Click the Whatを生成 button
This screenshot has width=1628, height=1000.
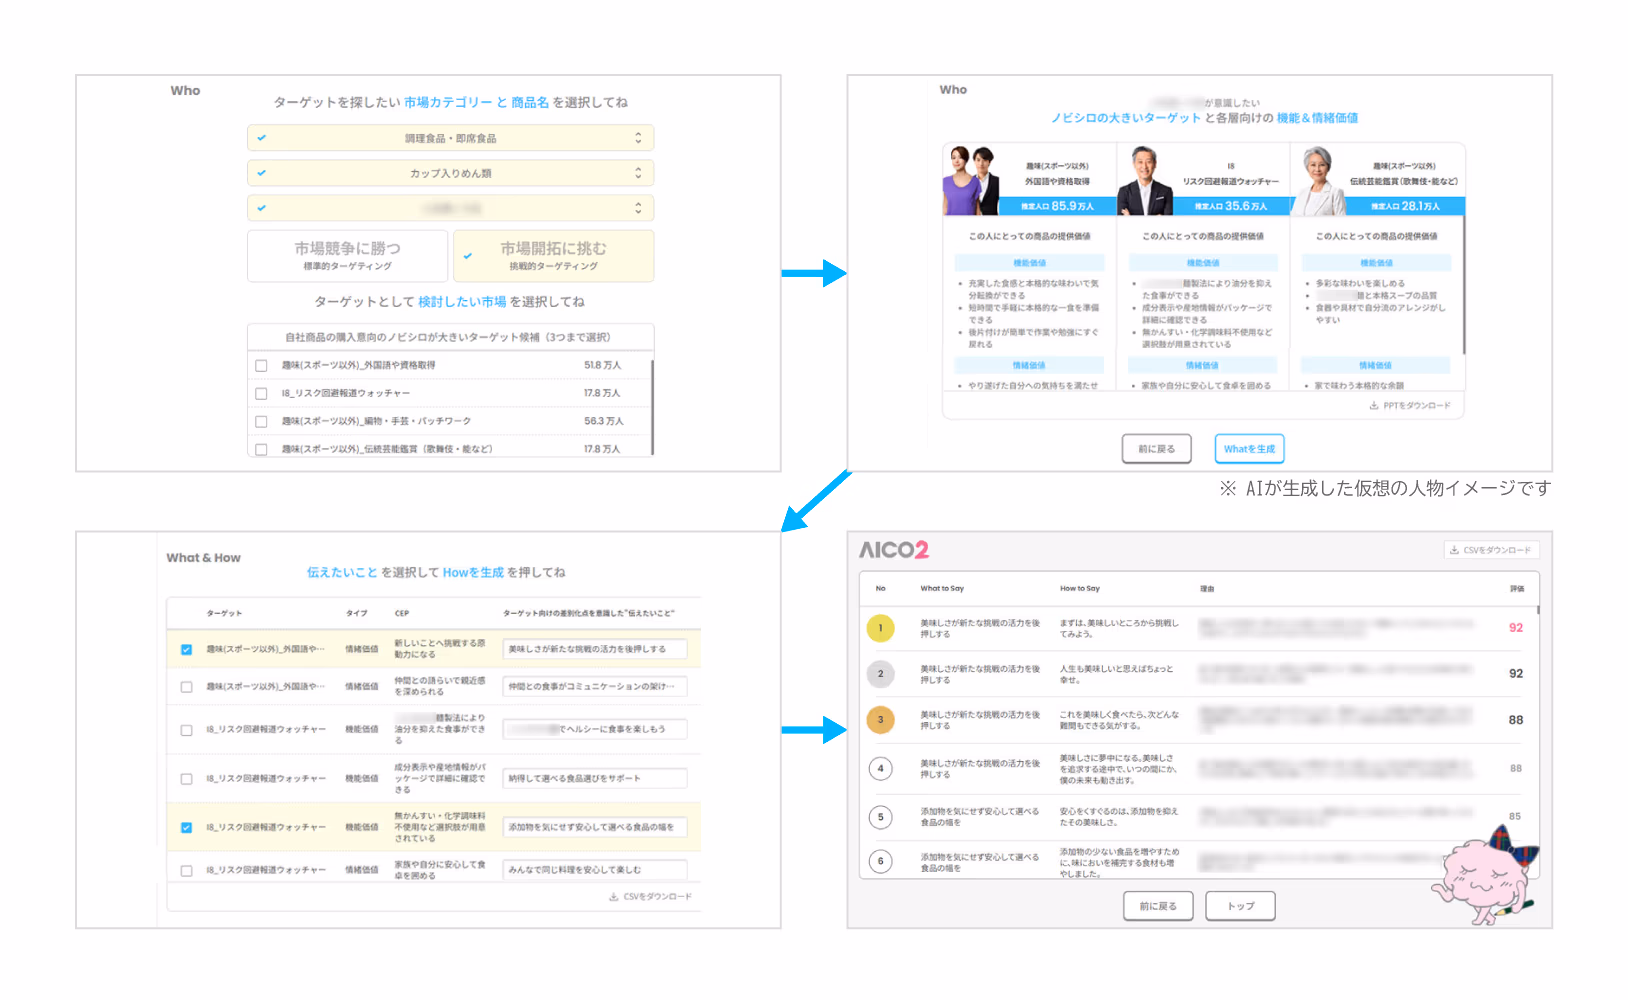pos(1249,448)
